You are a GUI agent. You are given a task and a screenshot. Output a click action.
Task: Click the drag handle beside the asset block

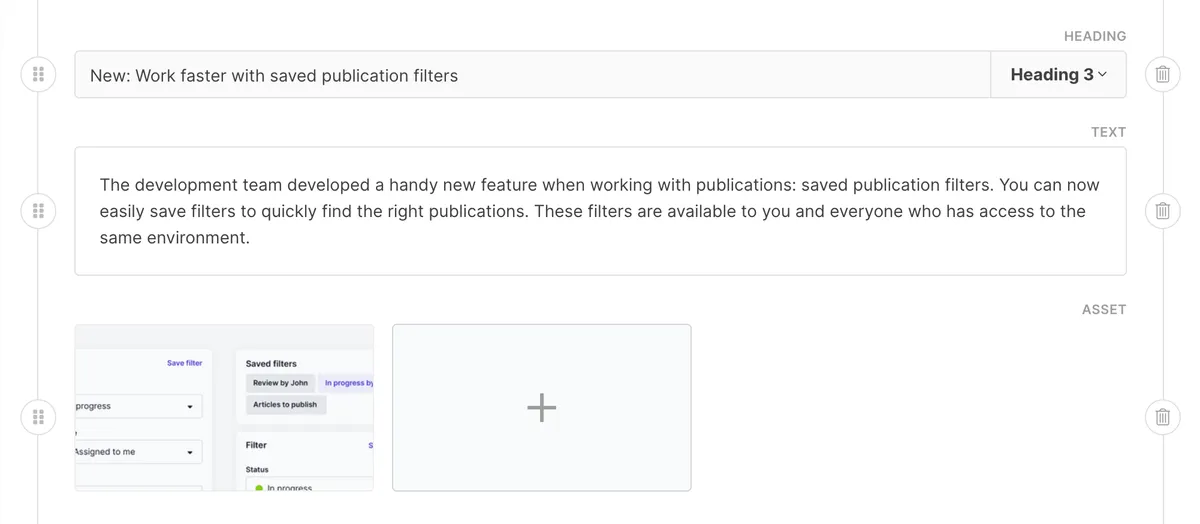38,417
